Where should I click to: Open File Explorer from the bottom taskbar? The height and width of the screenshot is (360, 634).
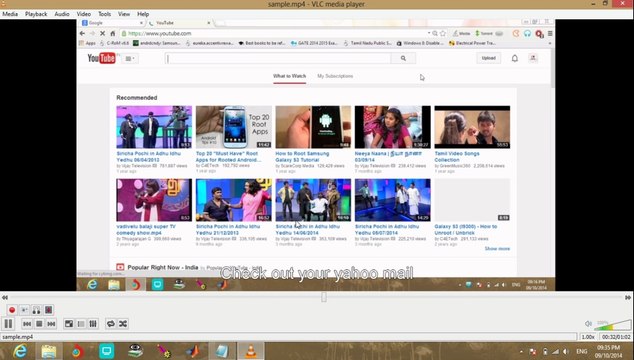(49, 351)
